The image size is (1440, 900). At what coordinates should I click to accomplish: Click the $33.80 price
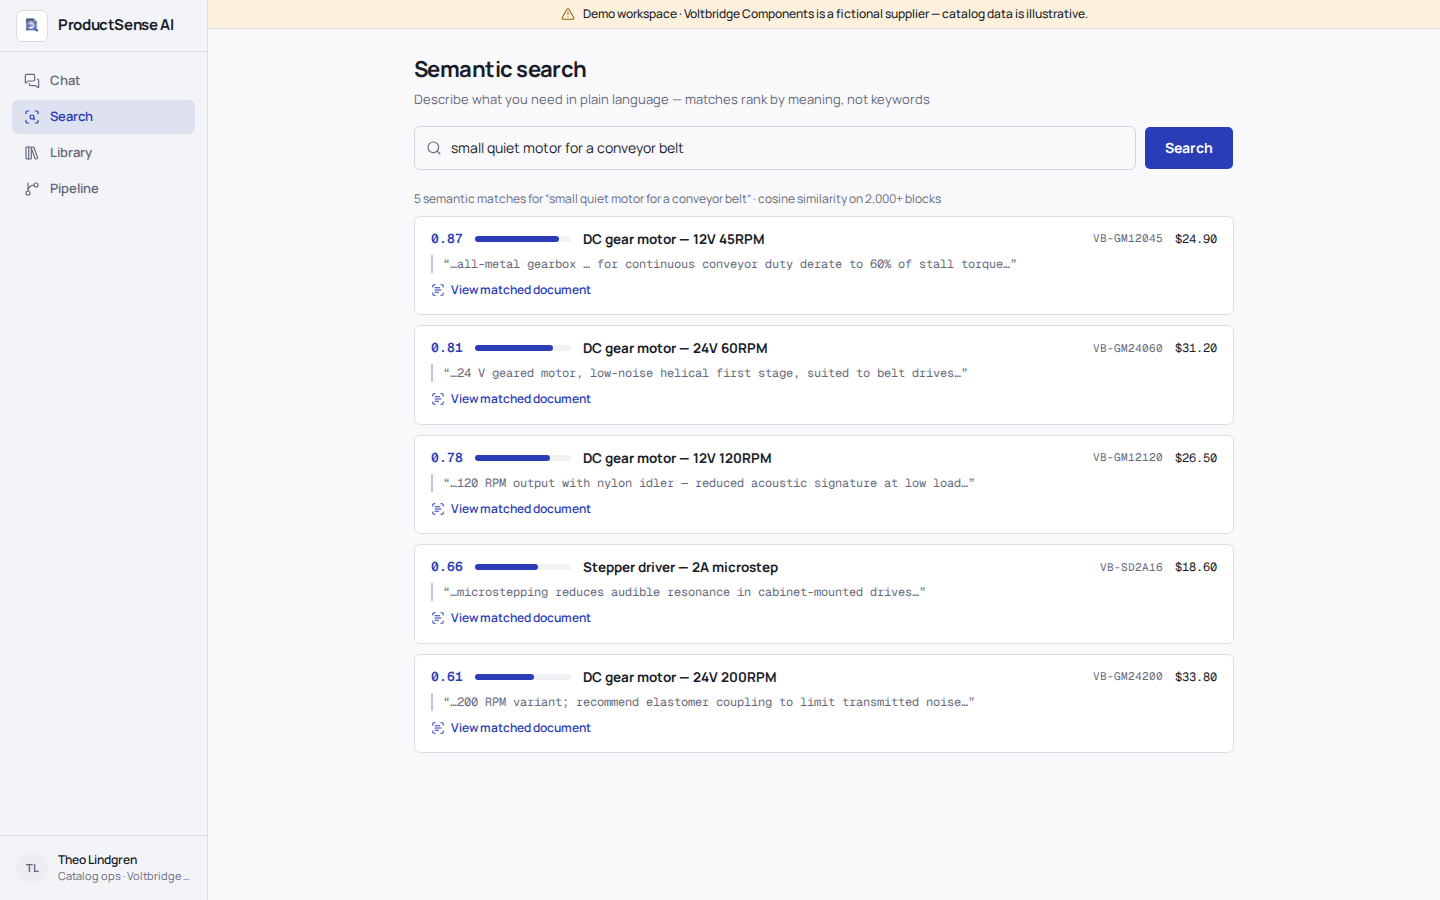(x=1196, y=677)
